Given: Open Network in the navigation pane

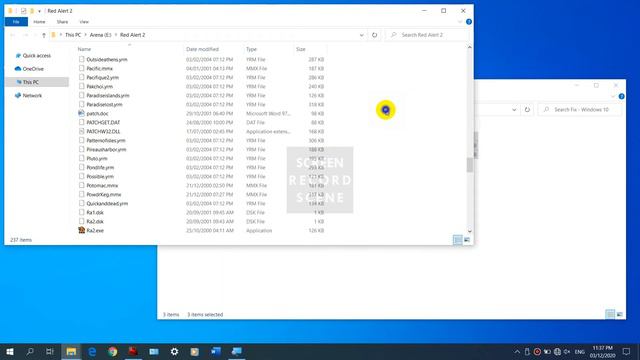Looking at the screenshot, I should [x=32, y=96].
